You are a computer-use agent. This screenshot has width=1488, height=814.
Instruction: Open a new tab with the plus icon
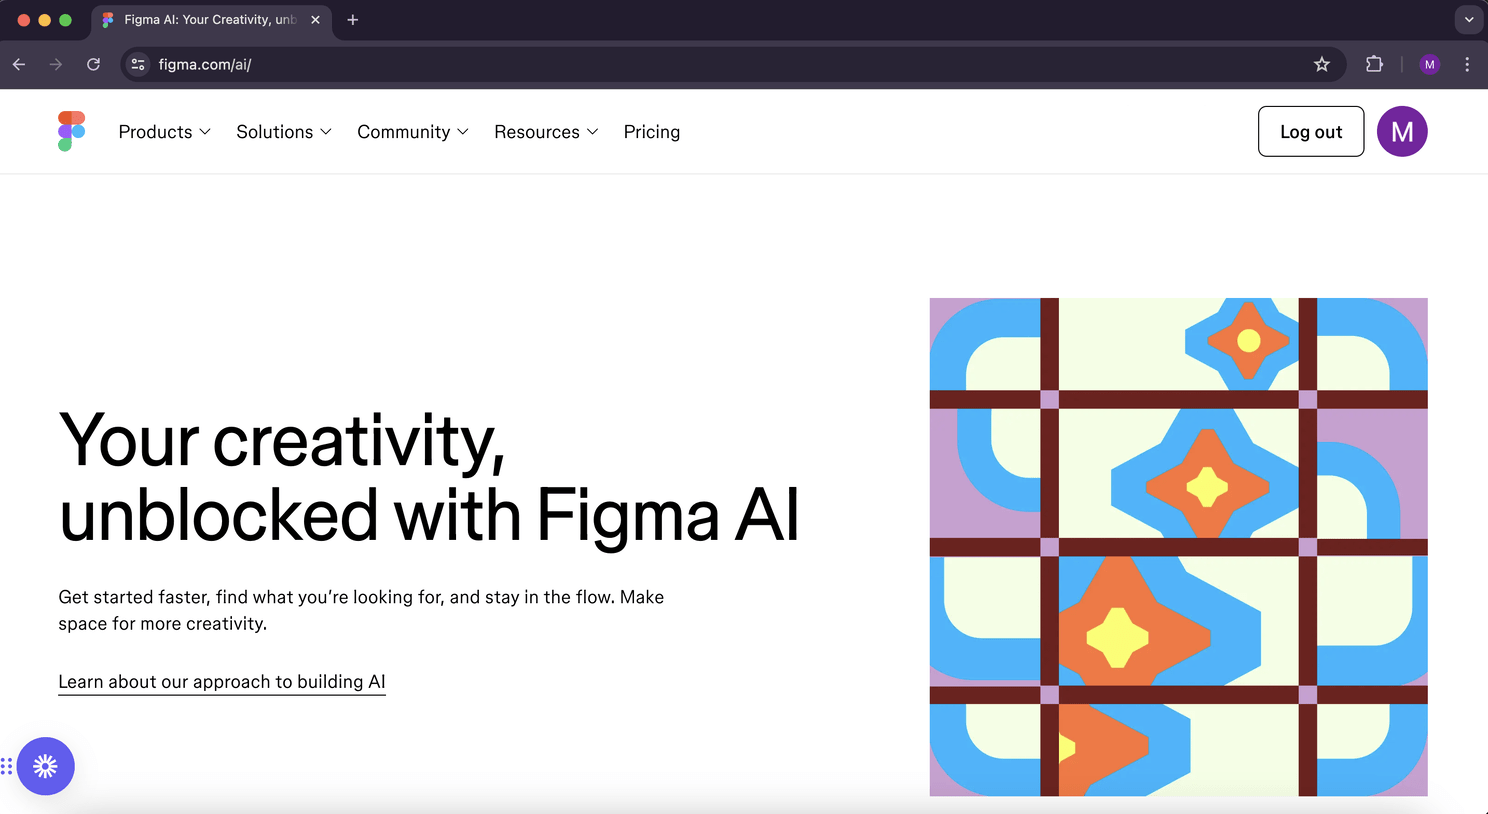pyautogui.click(x=352, y=20)
